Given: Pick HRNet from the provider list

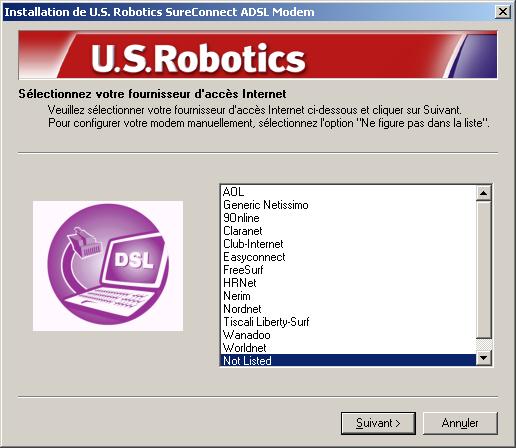Looking at the screenshot, I should coord(349,283).
